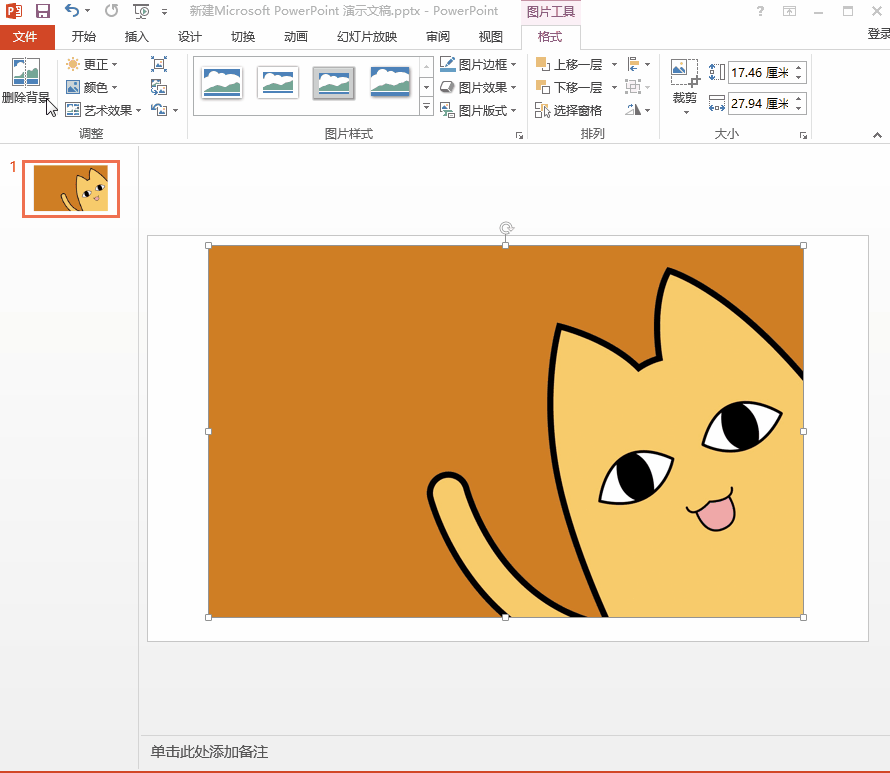The image size is (890, 773).
Task: Open the 图片效果 (Picture Effects) dropdown
Action: click(x=479, y=87)
